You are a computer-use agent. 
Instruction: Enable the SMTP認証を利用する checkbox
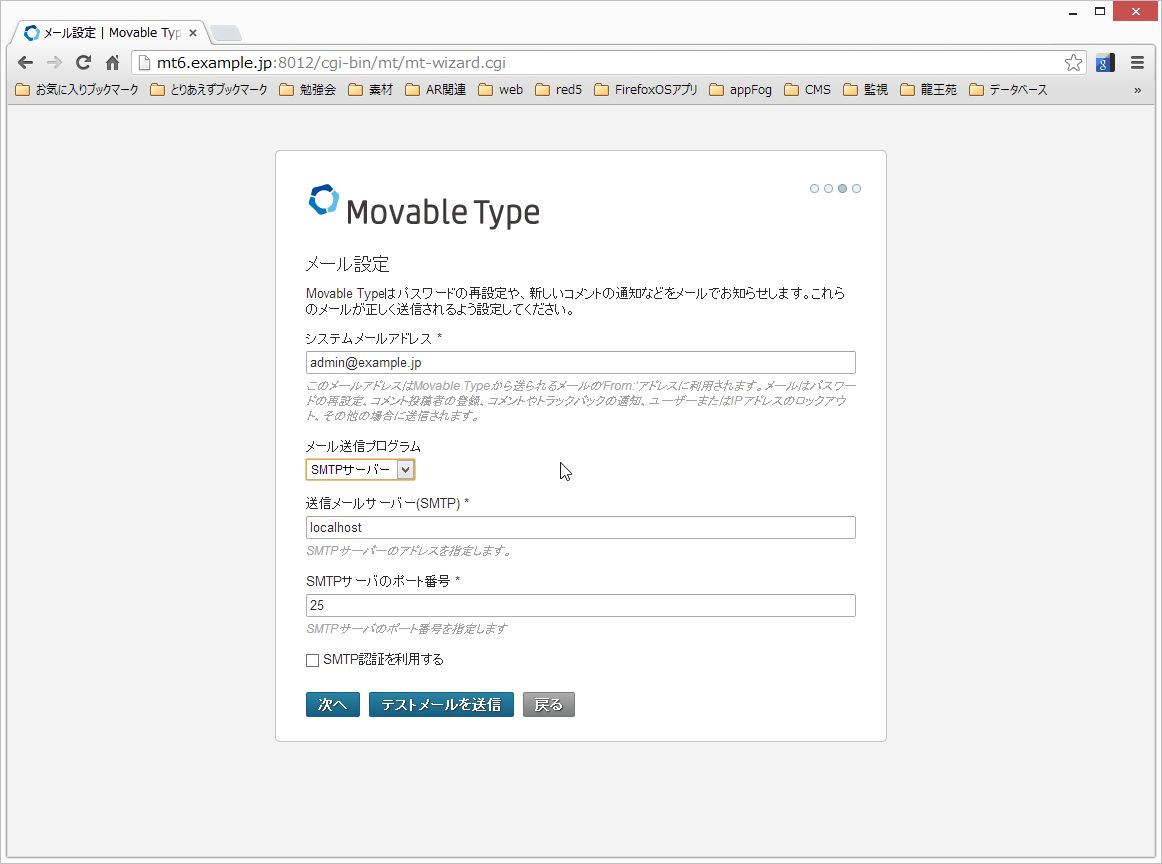[x=313, y=660]
